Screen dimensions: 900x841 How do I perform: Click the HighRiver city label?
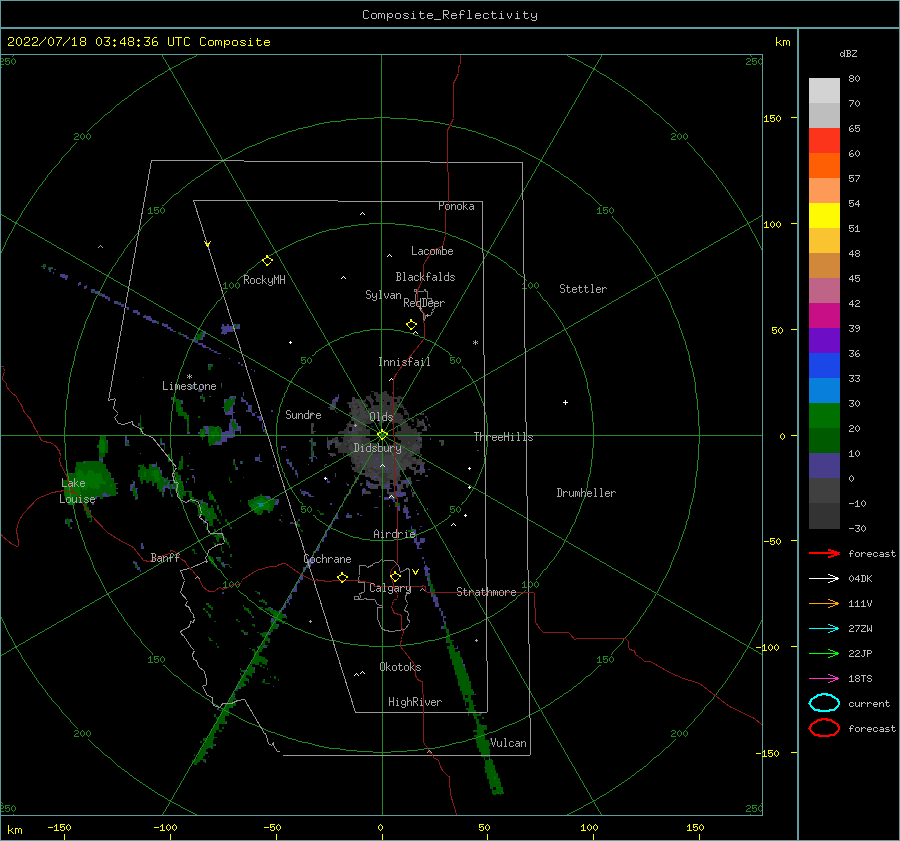pos(415,702)
